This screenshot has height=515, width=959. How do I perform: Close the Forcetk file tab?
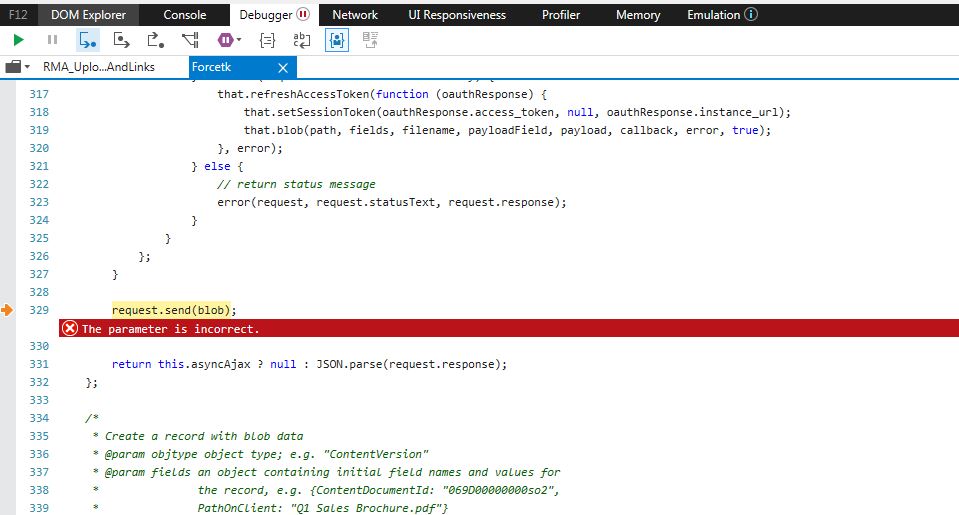[x=283, y=67]
